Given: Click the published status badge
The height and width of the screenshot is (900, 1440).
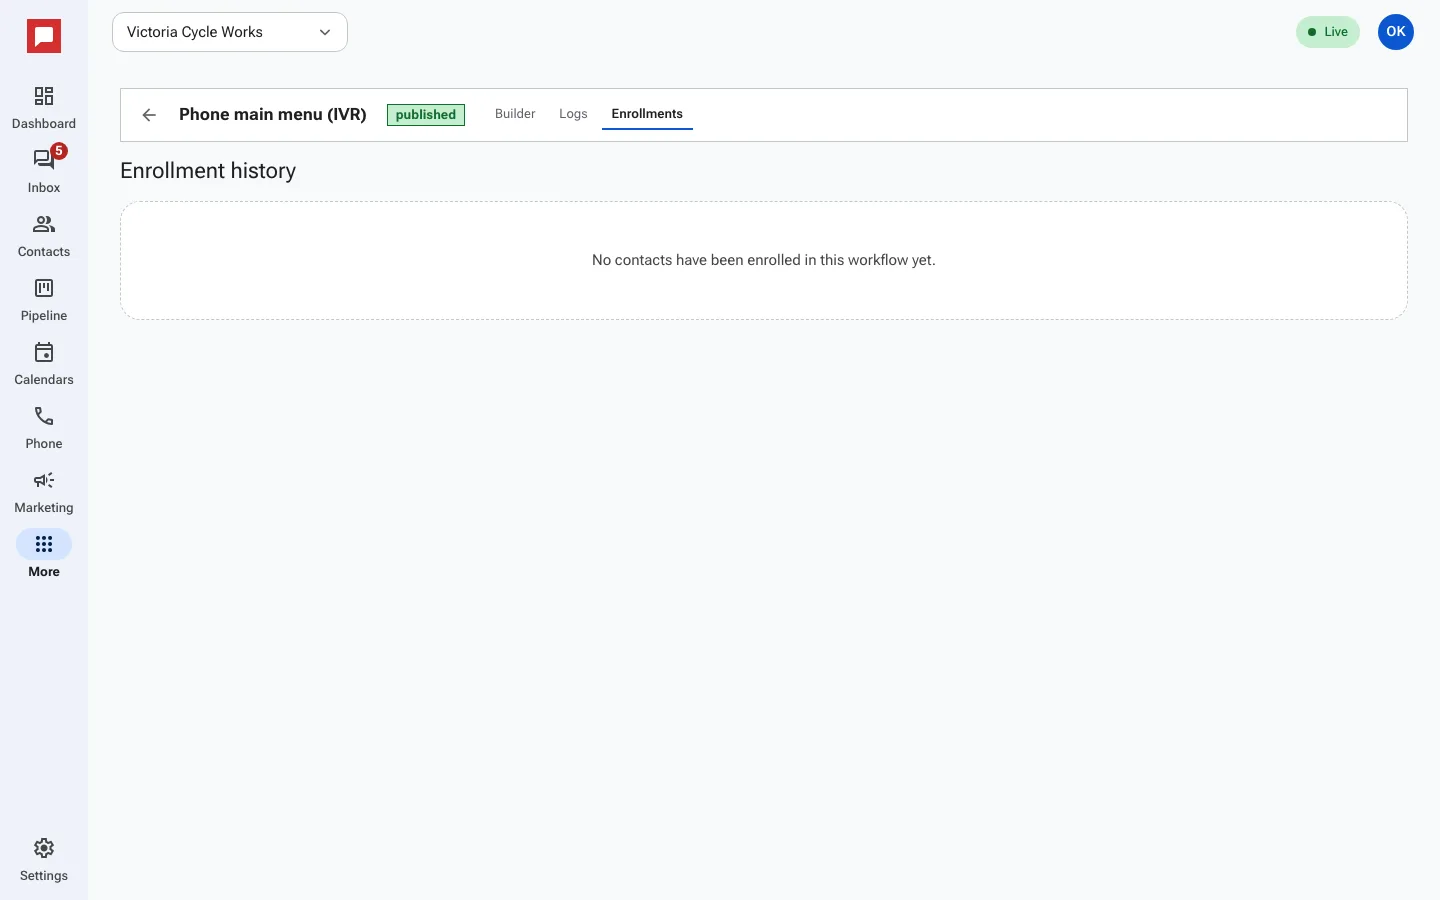Looking at the screenshot, I should click(x=426, y=115).
